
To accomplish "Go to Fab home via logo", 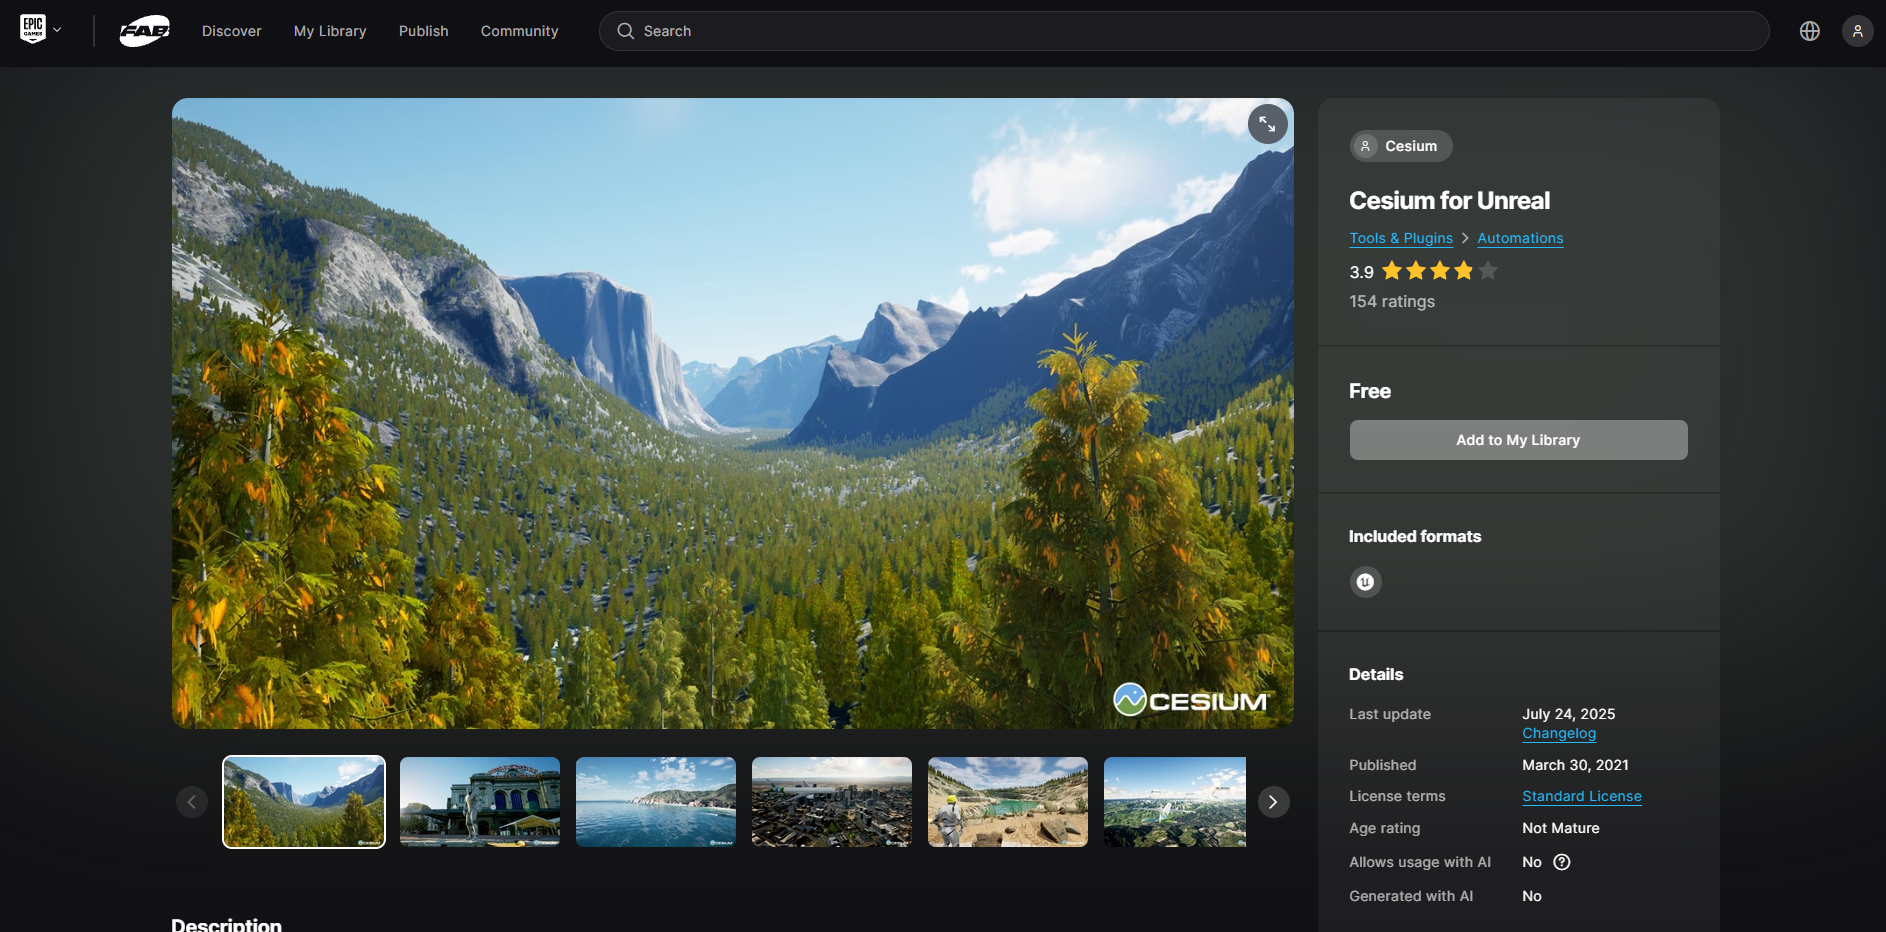I will pos(145,31).
